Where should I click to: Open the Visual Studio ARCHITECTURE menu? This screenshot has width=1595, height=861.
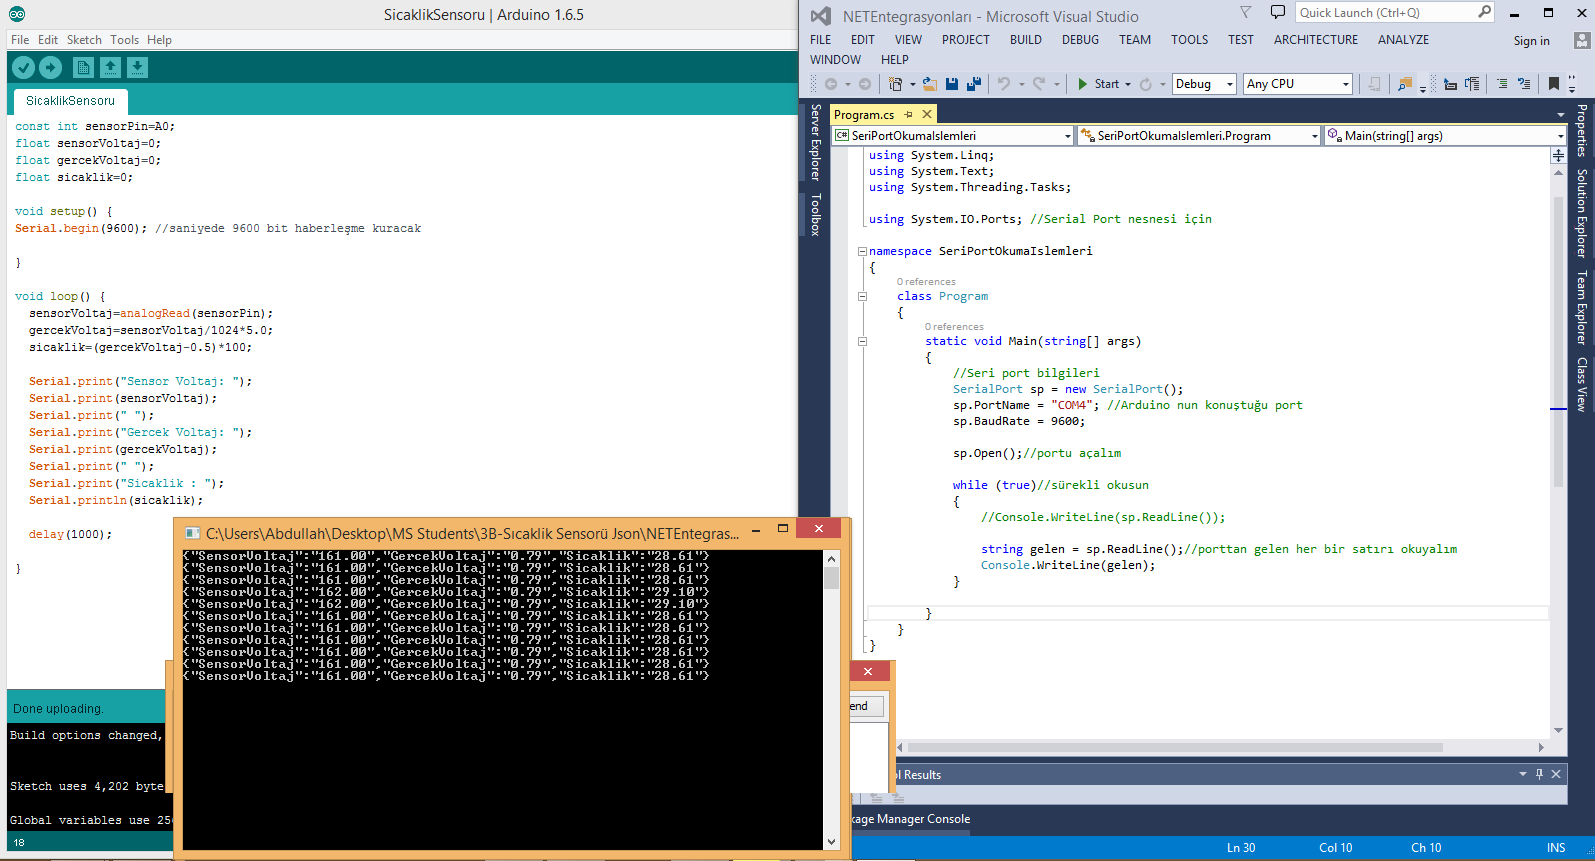pos(1316,40)
